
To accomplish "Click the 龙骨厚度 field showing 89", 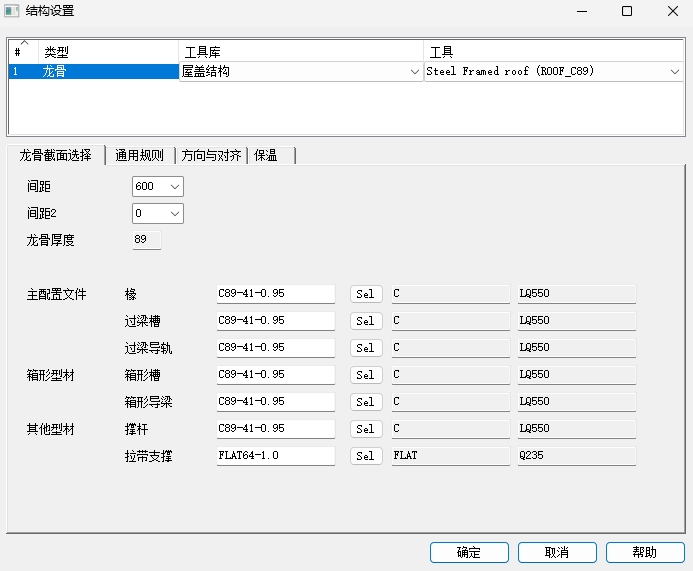I will [147, 240].
